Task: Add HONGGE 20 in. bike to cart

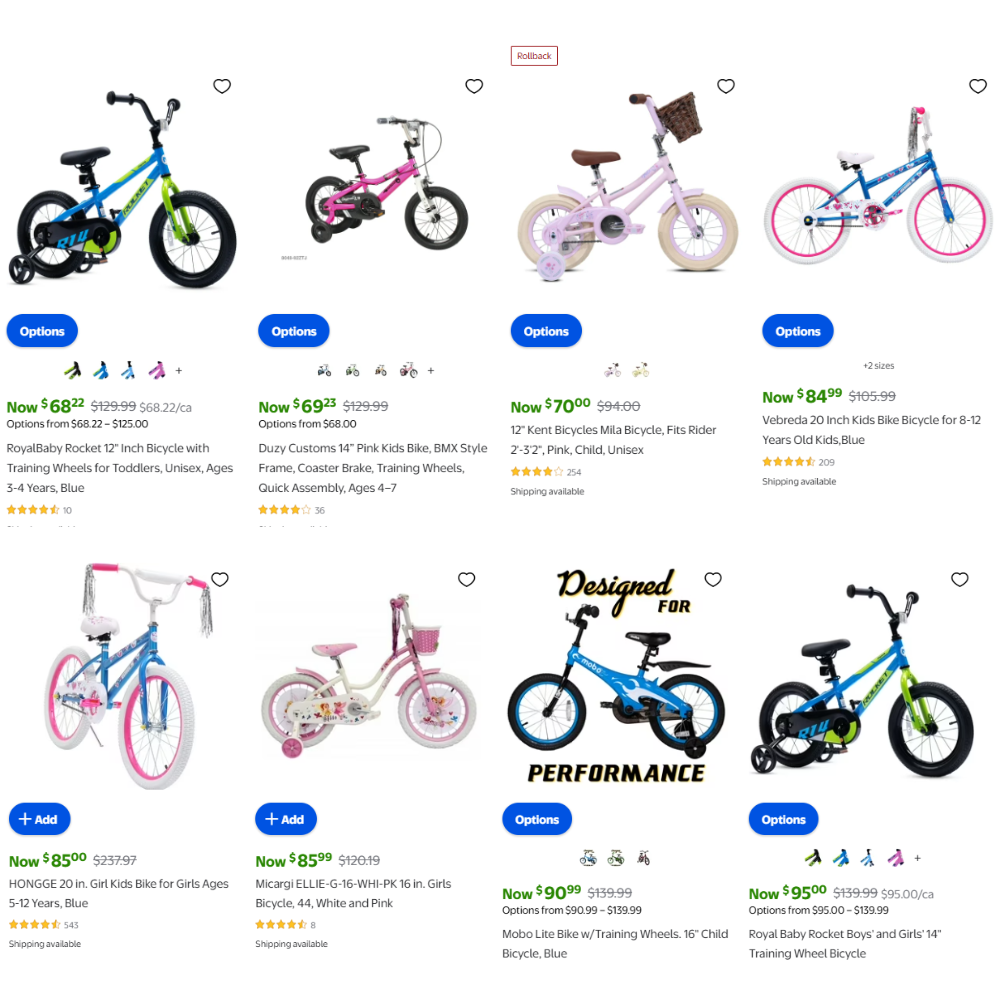Action: [40, 819]
